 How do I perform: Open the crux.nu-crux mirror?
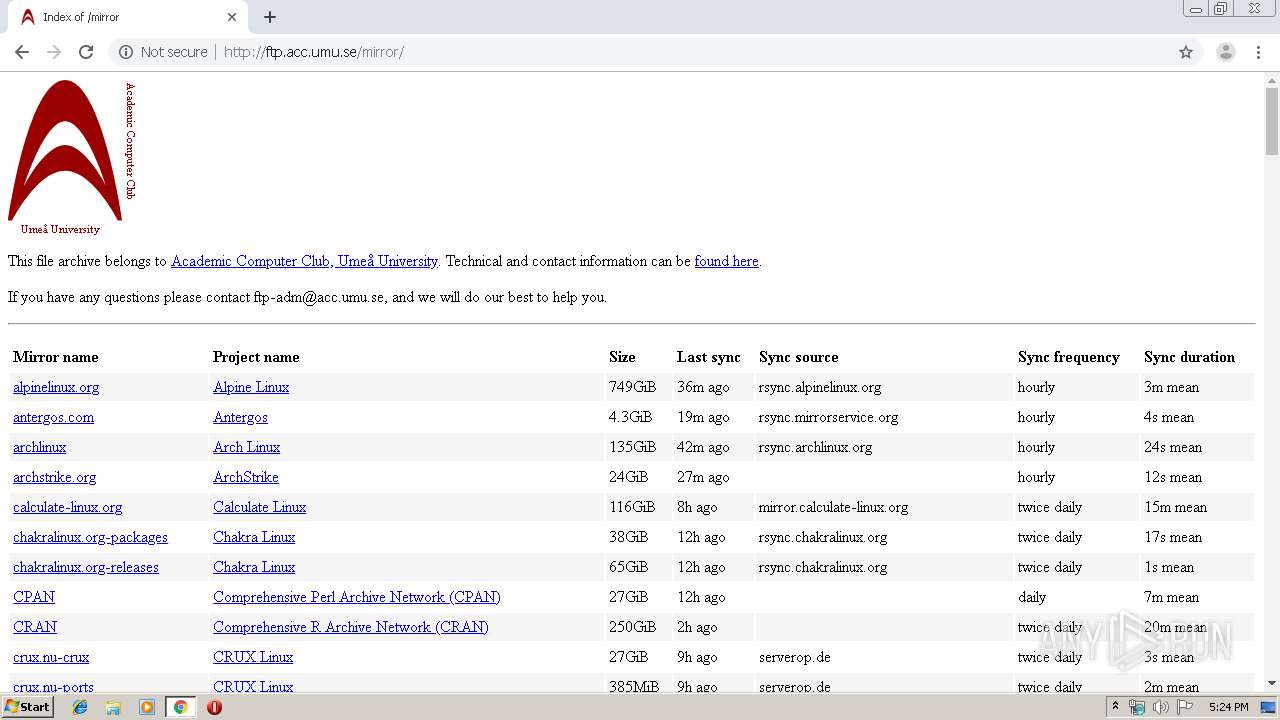click(51, 657)
